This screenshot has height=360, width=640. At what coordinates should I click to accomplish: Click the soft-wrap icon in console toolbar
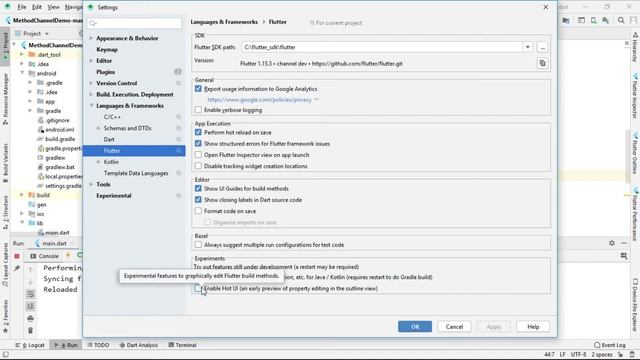[x=31, y=294]
